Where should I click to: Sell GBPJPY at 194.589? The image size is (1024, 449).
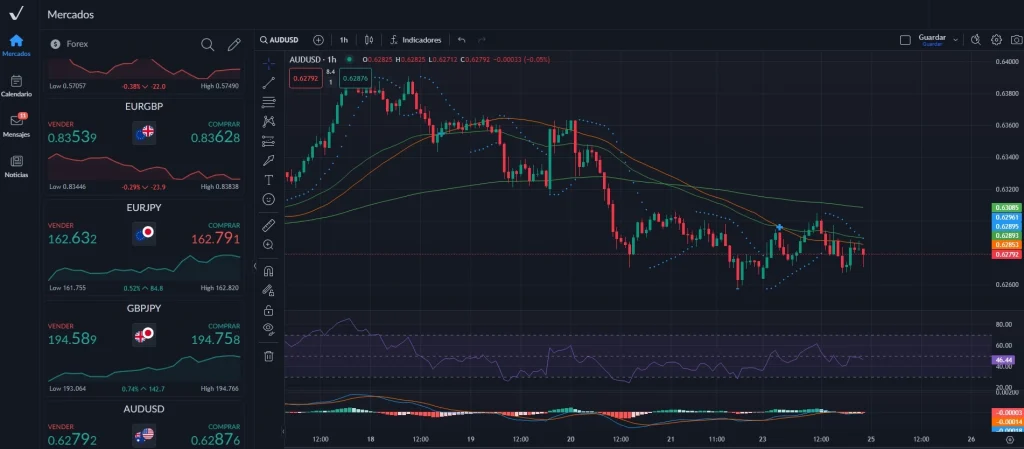tap(72, 339)
